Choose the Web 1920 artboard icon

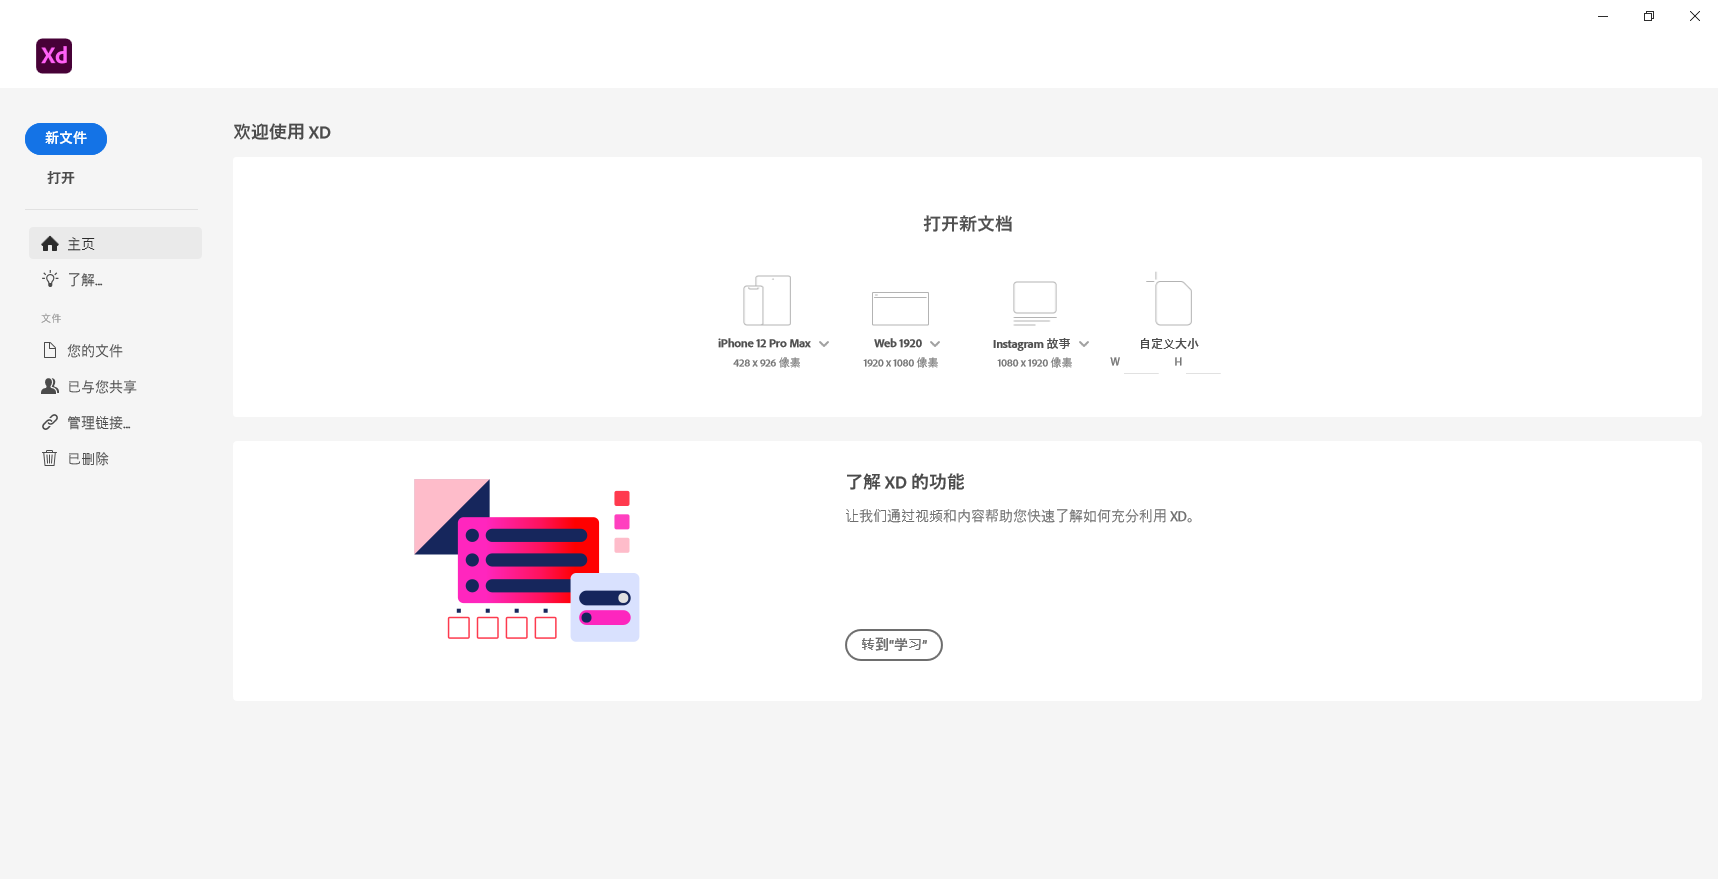pyautogui.click(x=900, y=308)
